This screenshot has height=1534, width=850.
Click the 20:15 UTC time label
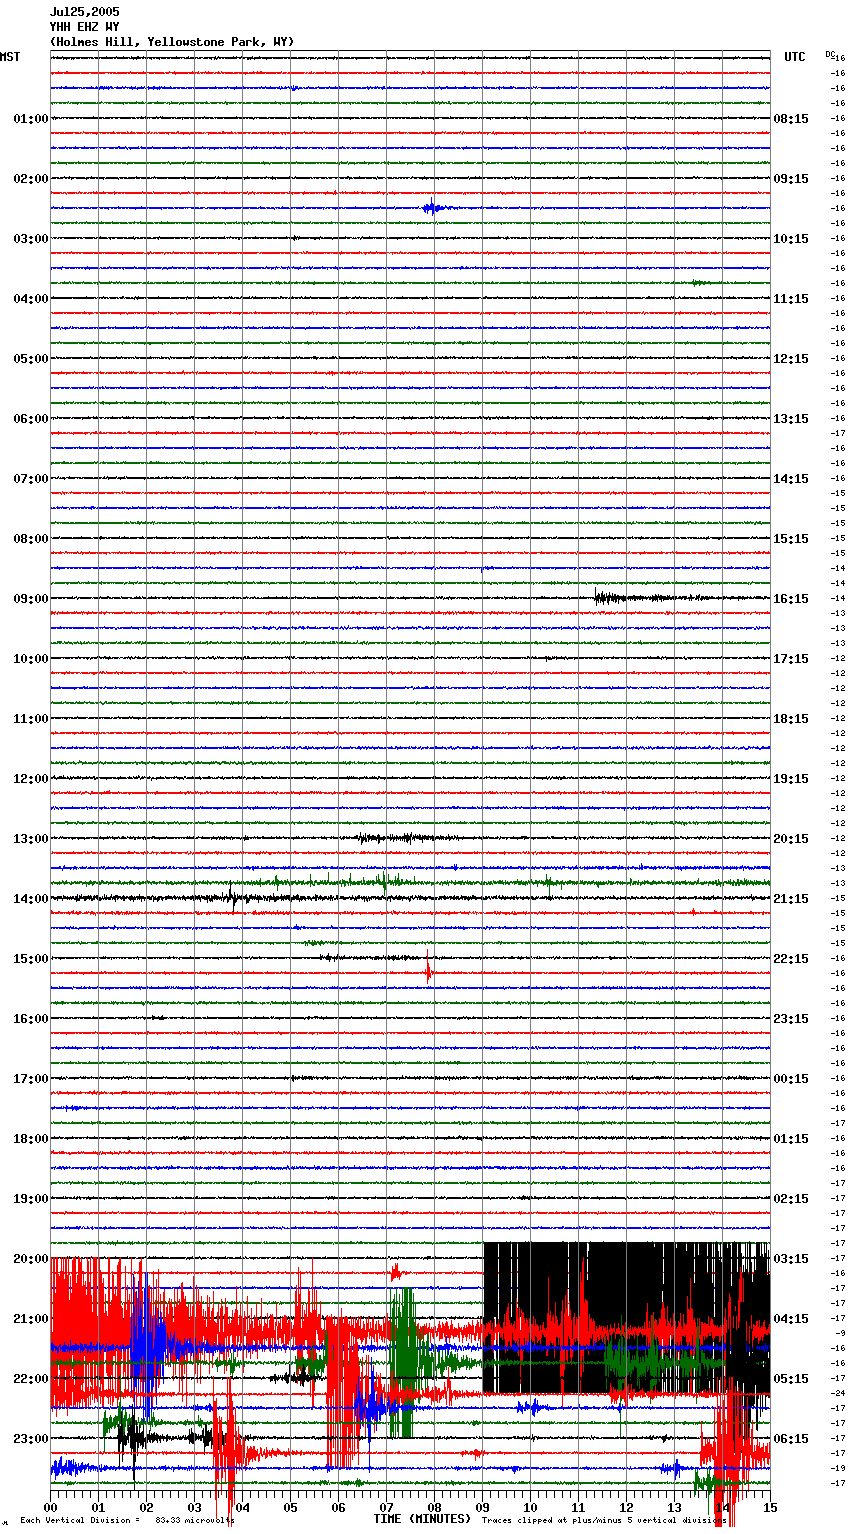tap(791, 839)
